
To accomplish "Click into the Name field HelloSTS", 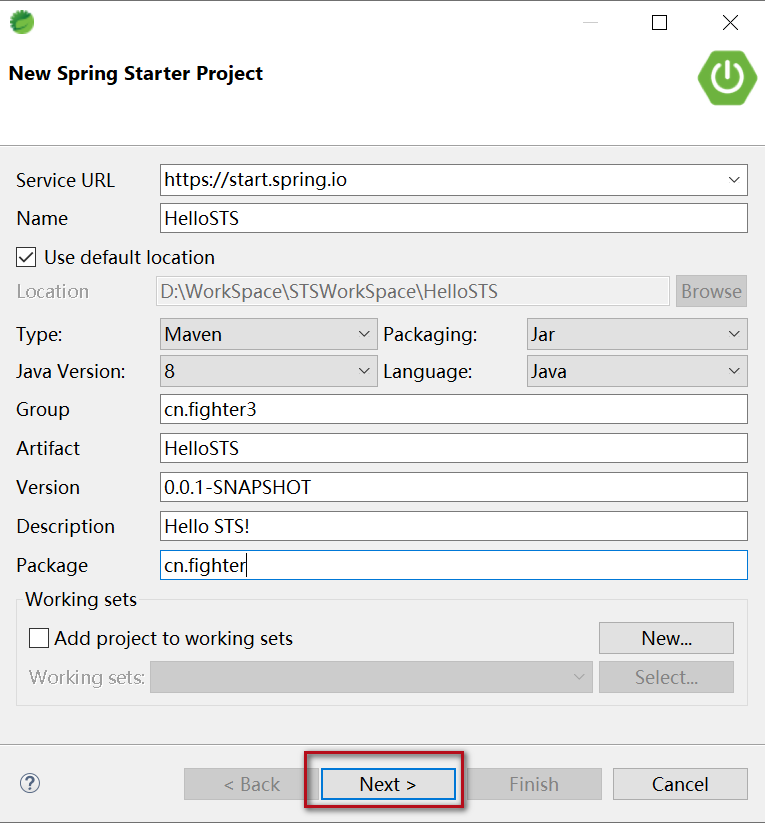I will pos(453,218).
